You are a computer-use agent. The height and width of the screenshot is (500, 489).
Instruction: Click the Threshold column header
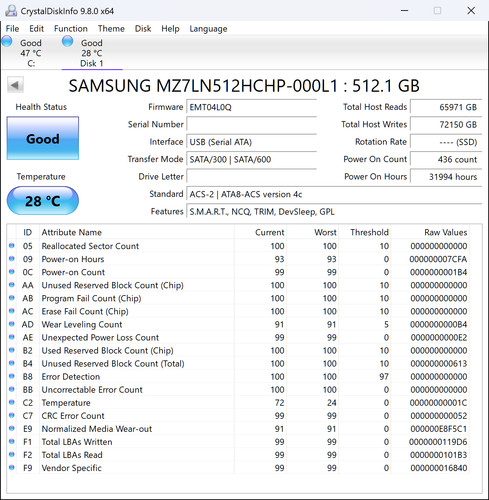pos(369,232)
